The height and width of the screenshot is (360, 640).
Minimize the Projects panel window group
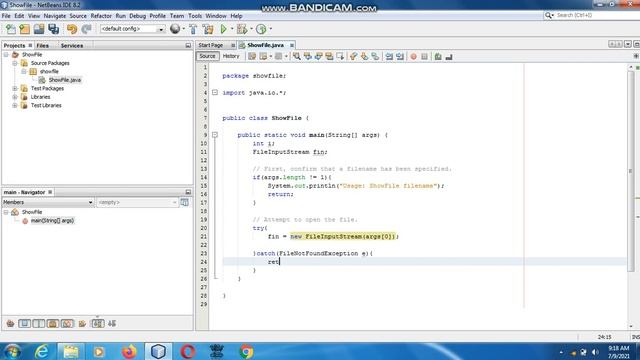188,45
